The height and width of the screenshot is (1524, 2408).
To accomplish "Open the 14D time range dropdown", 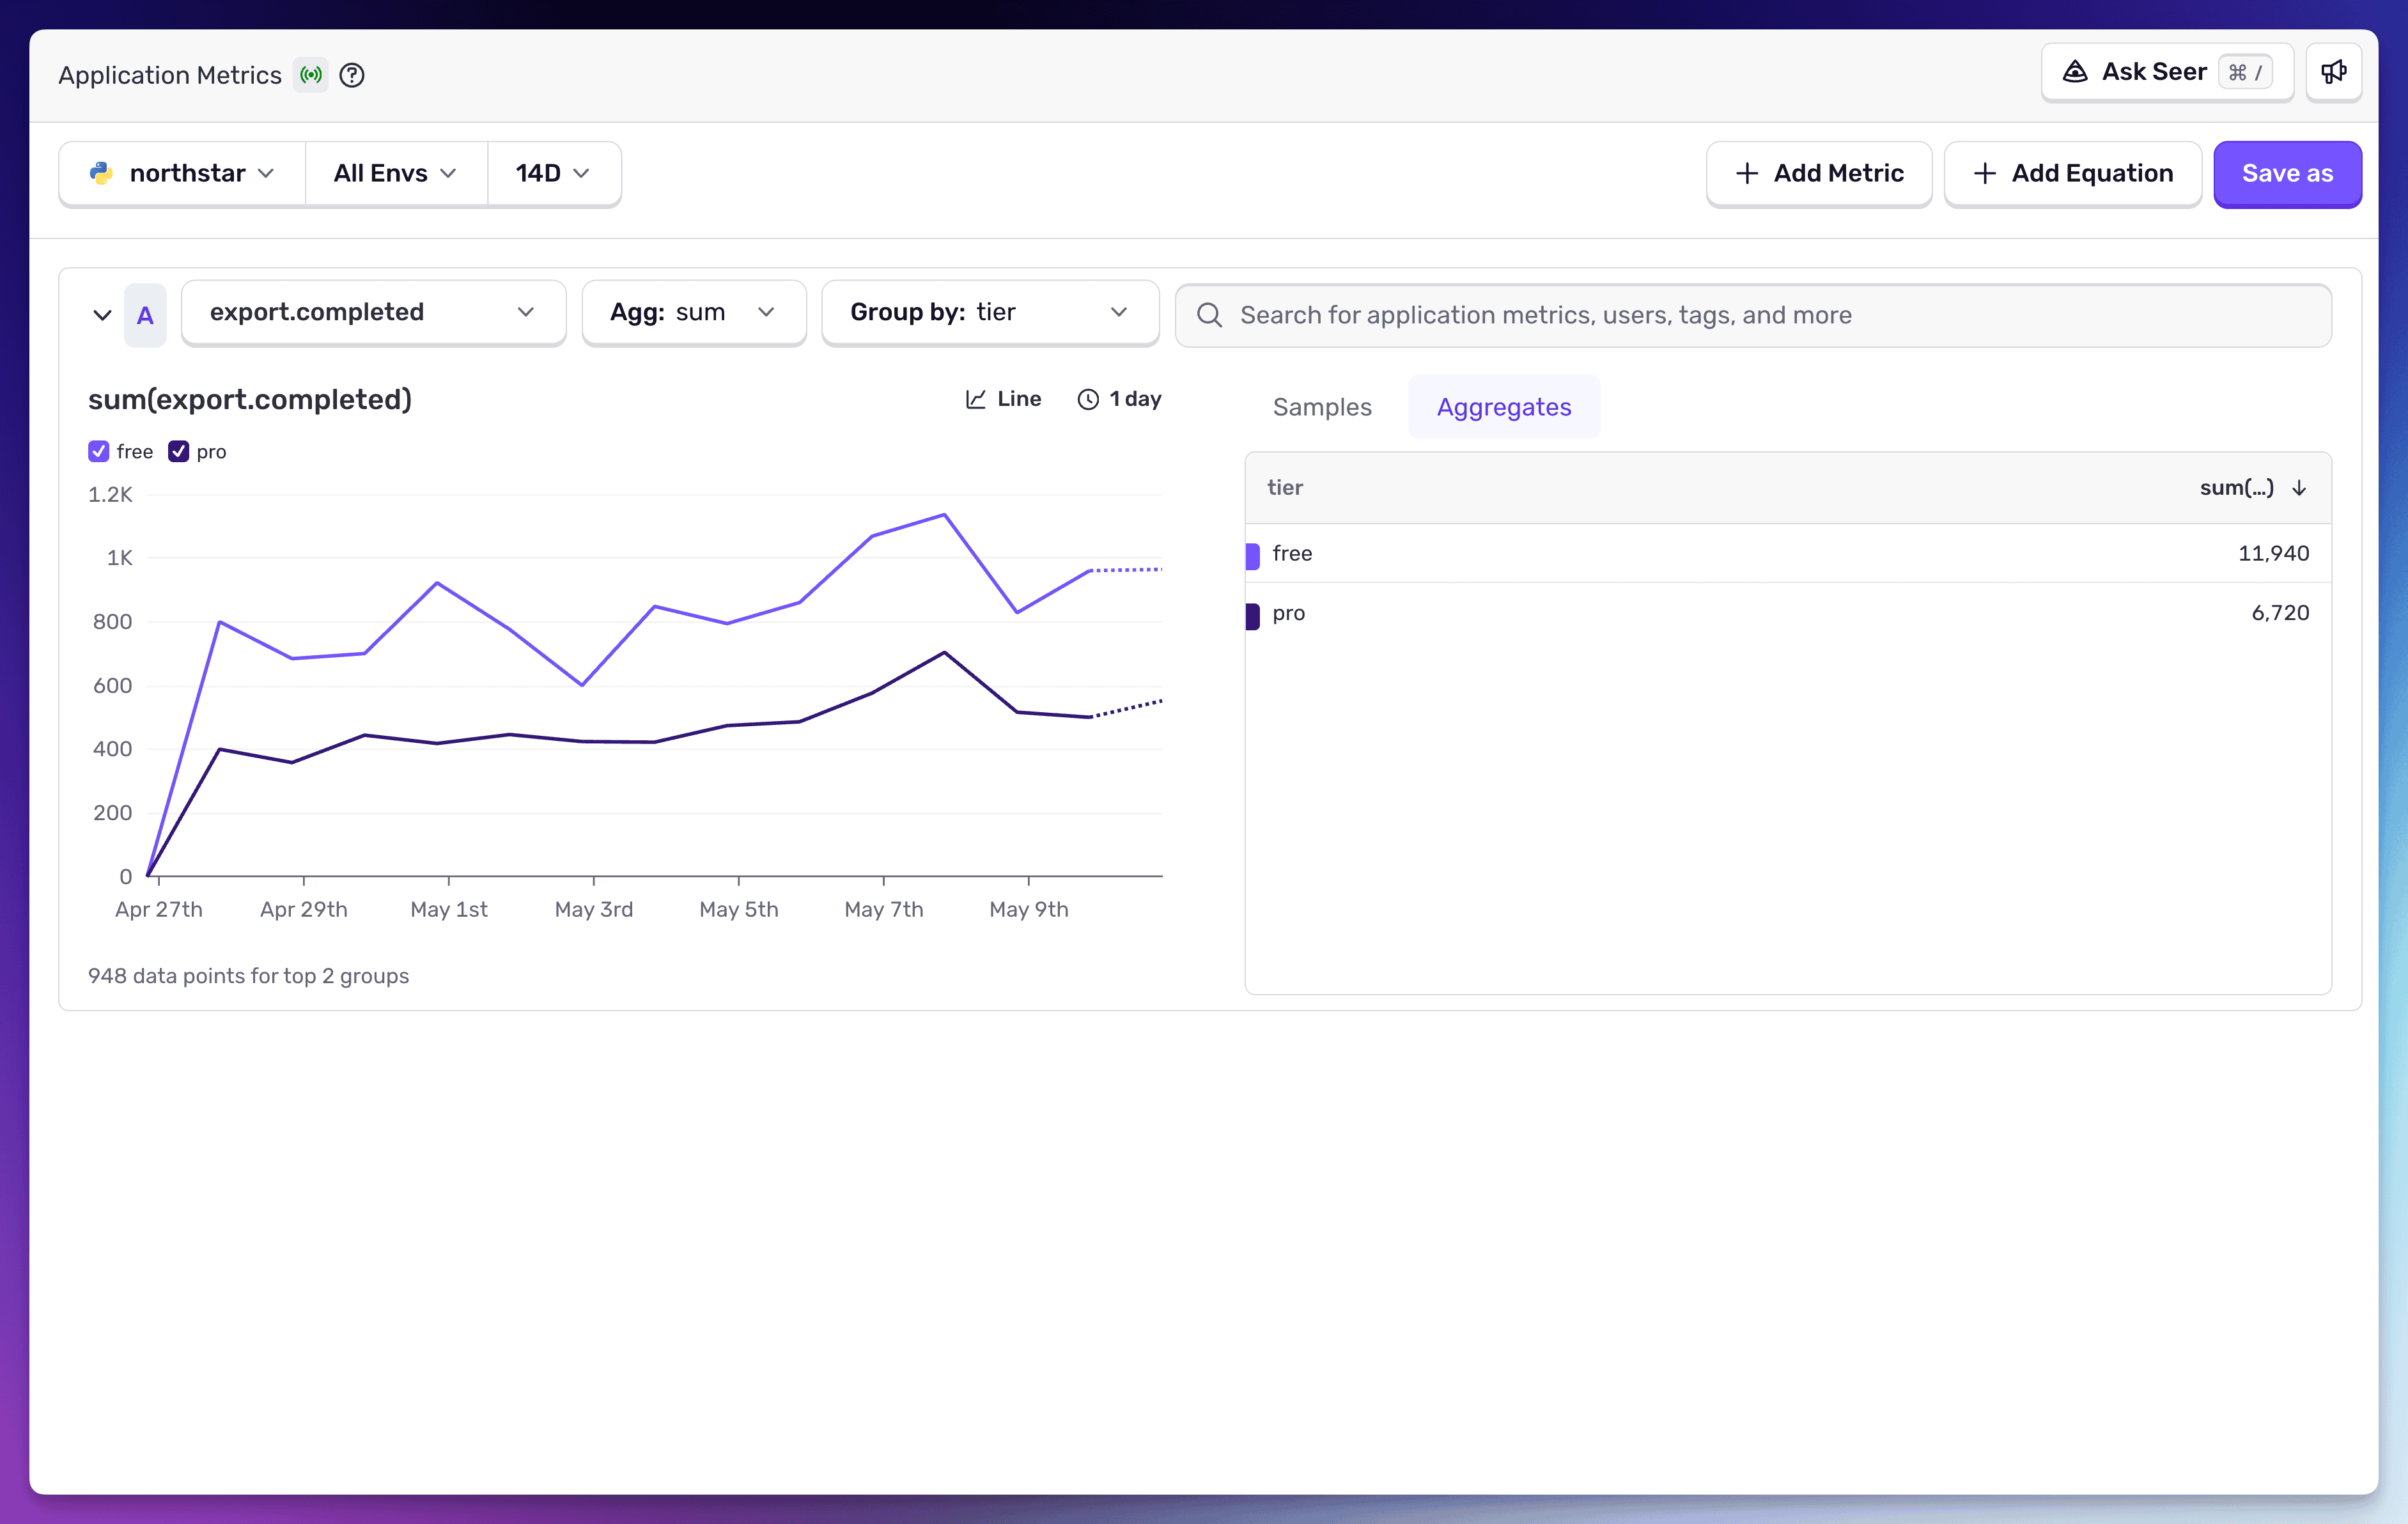I will point(554,174).
